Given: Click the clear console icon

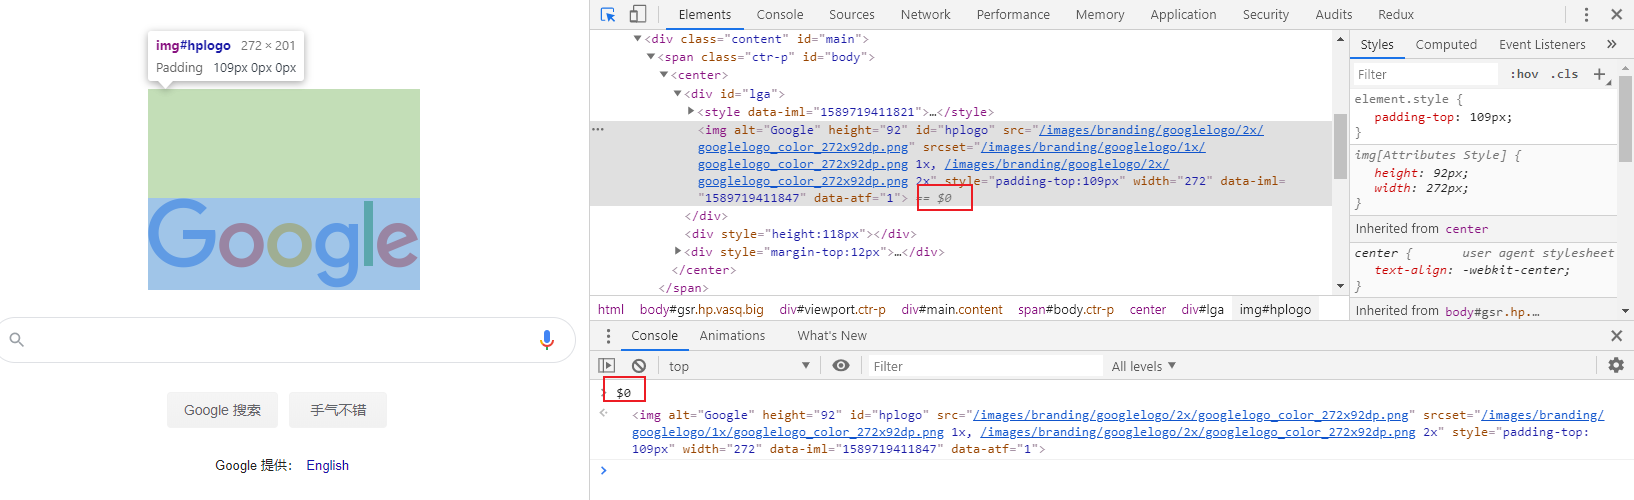Looking at the screenshot, I should point(639,366).
